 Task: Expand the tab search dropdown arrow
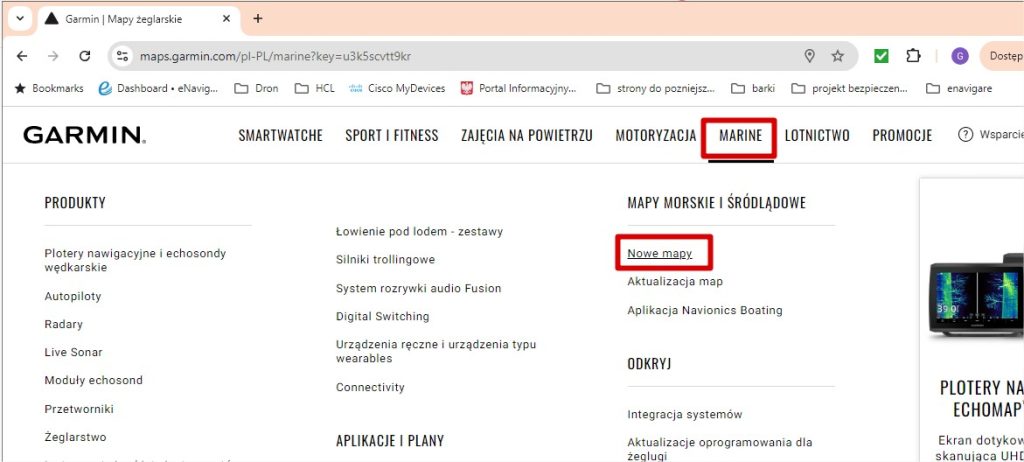coord(20,18)
